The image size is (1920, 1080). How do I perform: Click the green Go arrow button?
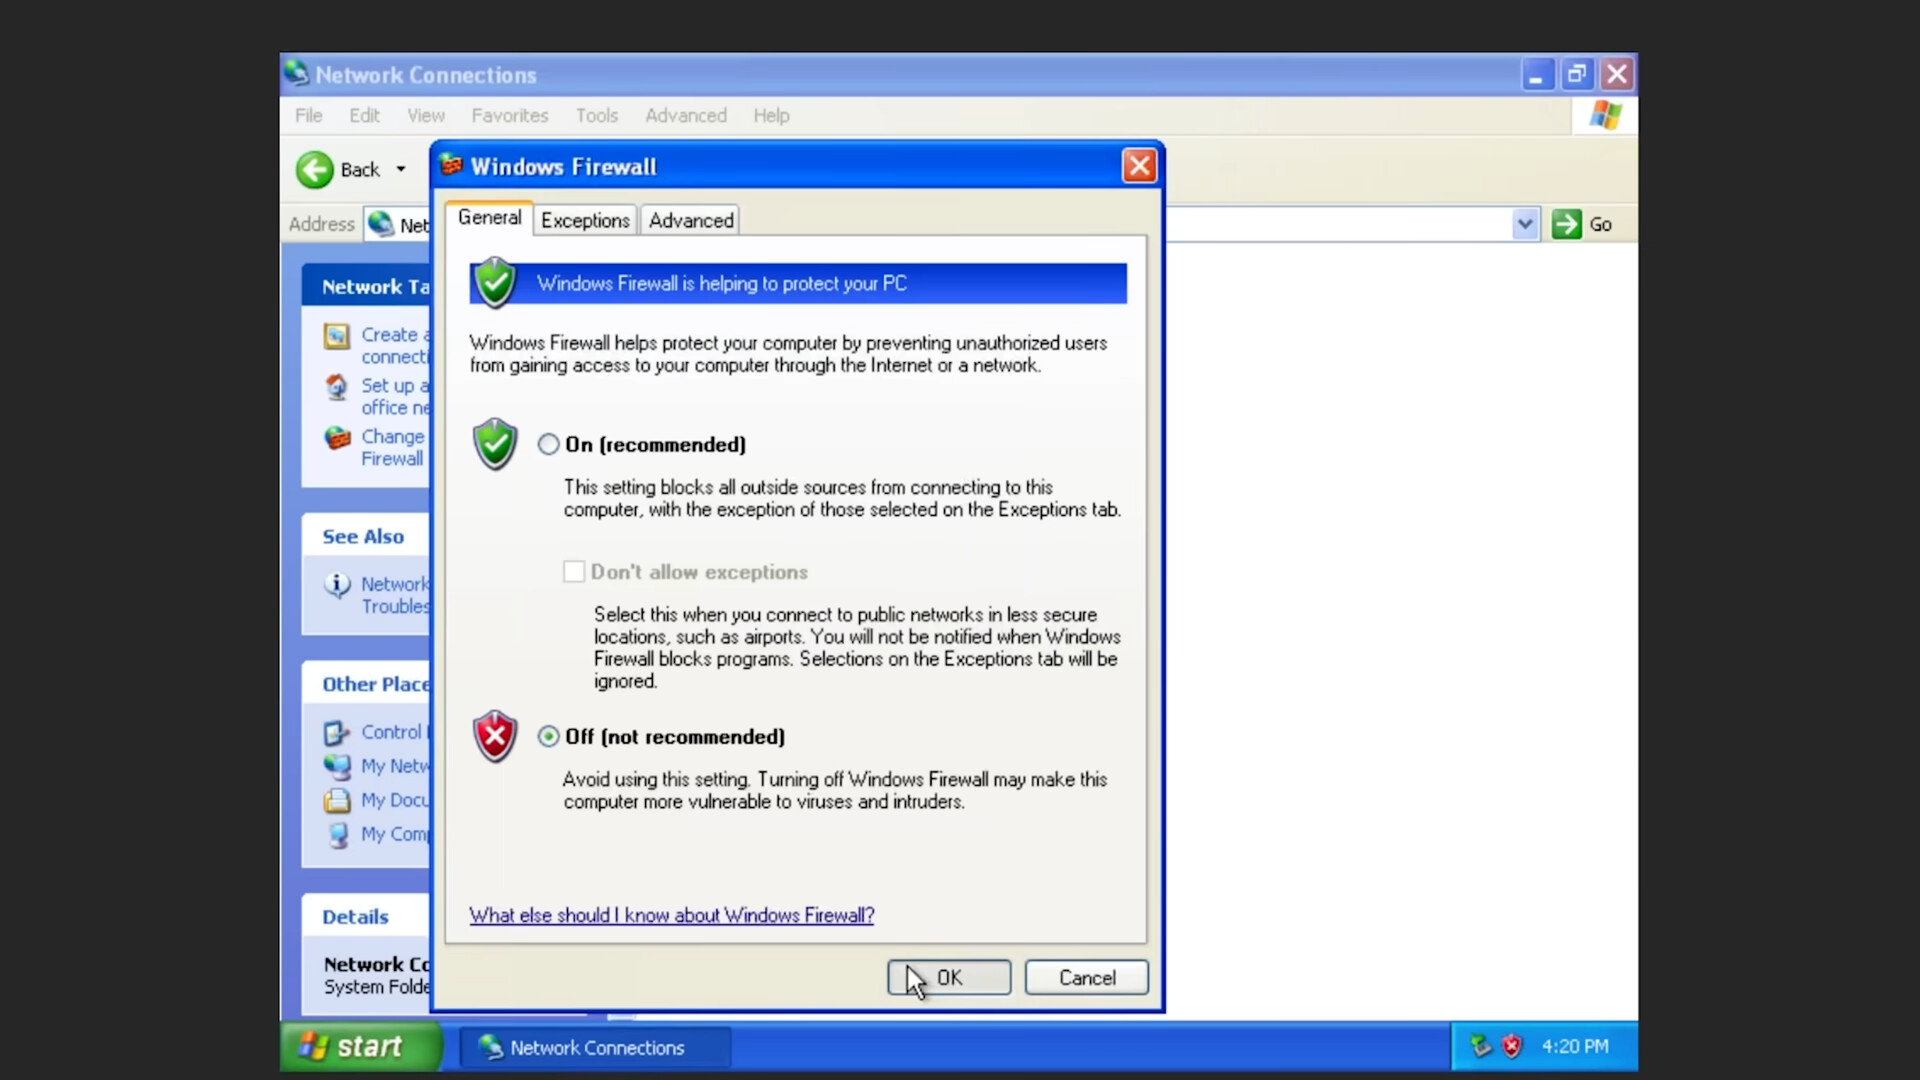1567,224
